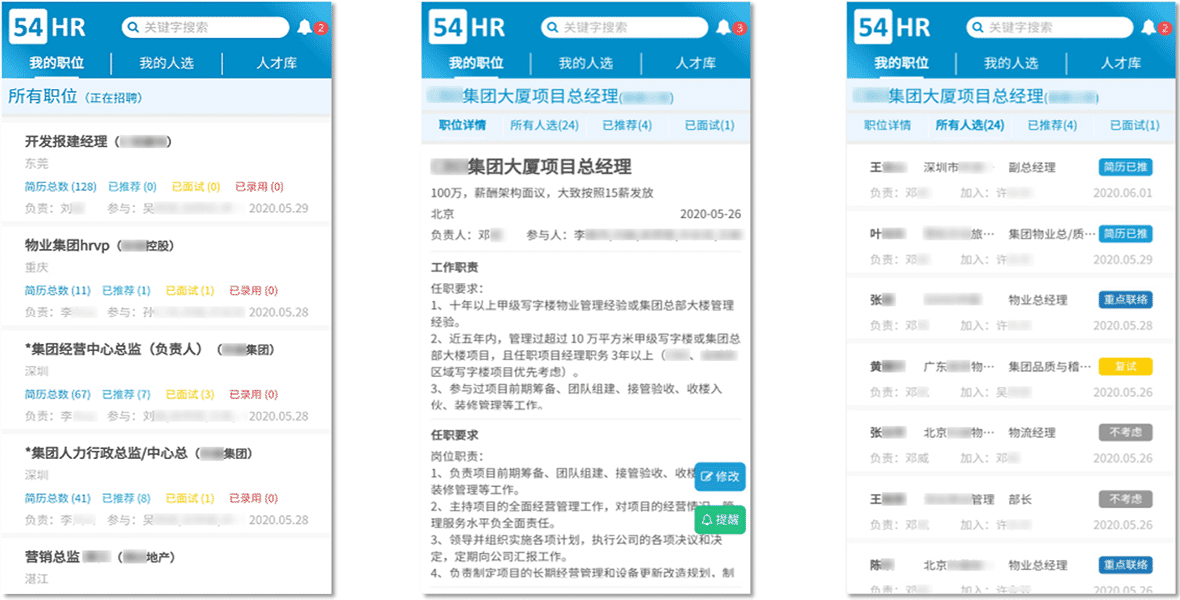Click 简历总数 (67) link

pos(58,394)
